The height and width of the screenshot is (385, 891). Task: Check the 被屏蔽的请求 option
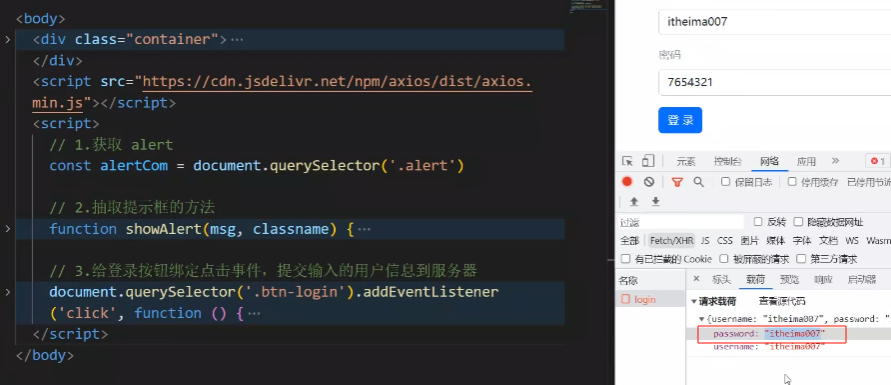(724, 259)
